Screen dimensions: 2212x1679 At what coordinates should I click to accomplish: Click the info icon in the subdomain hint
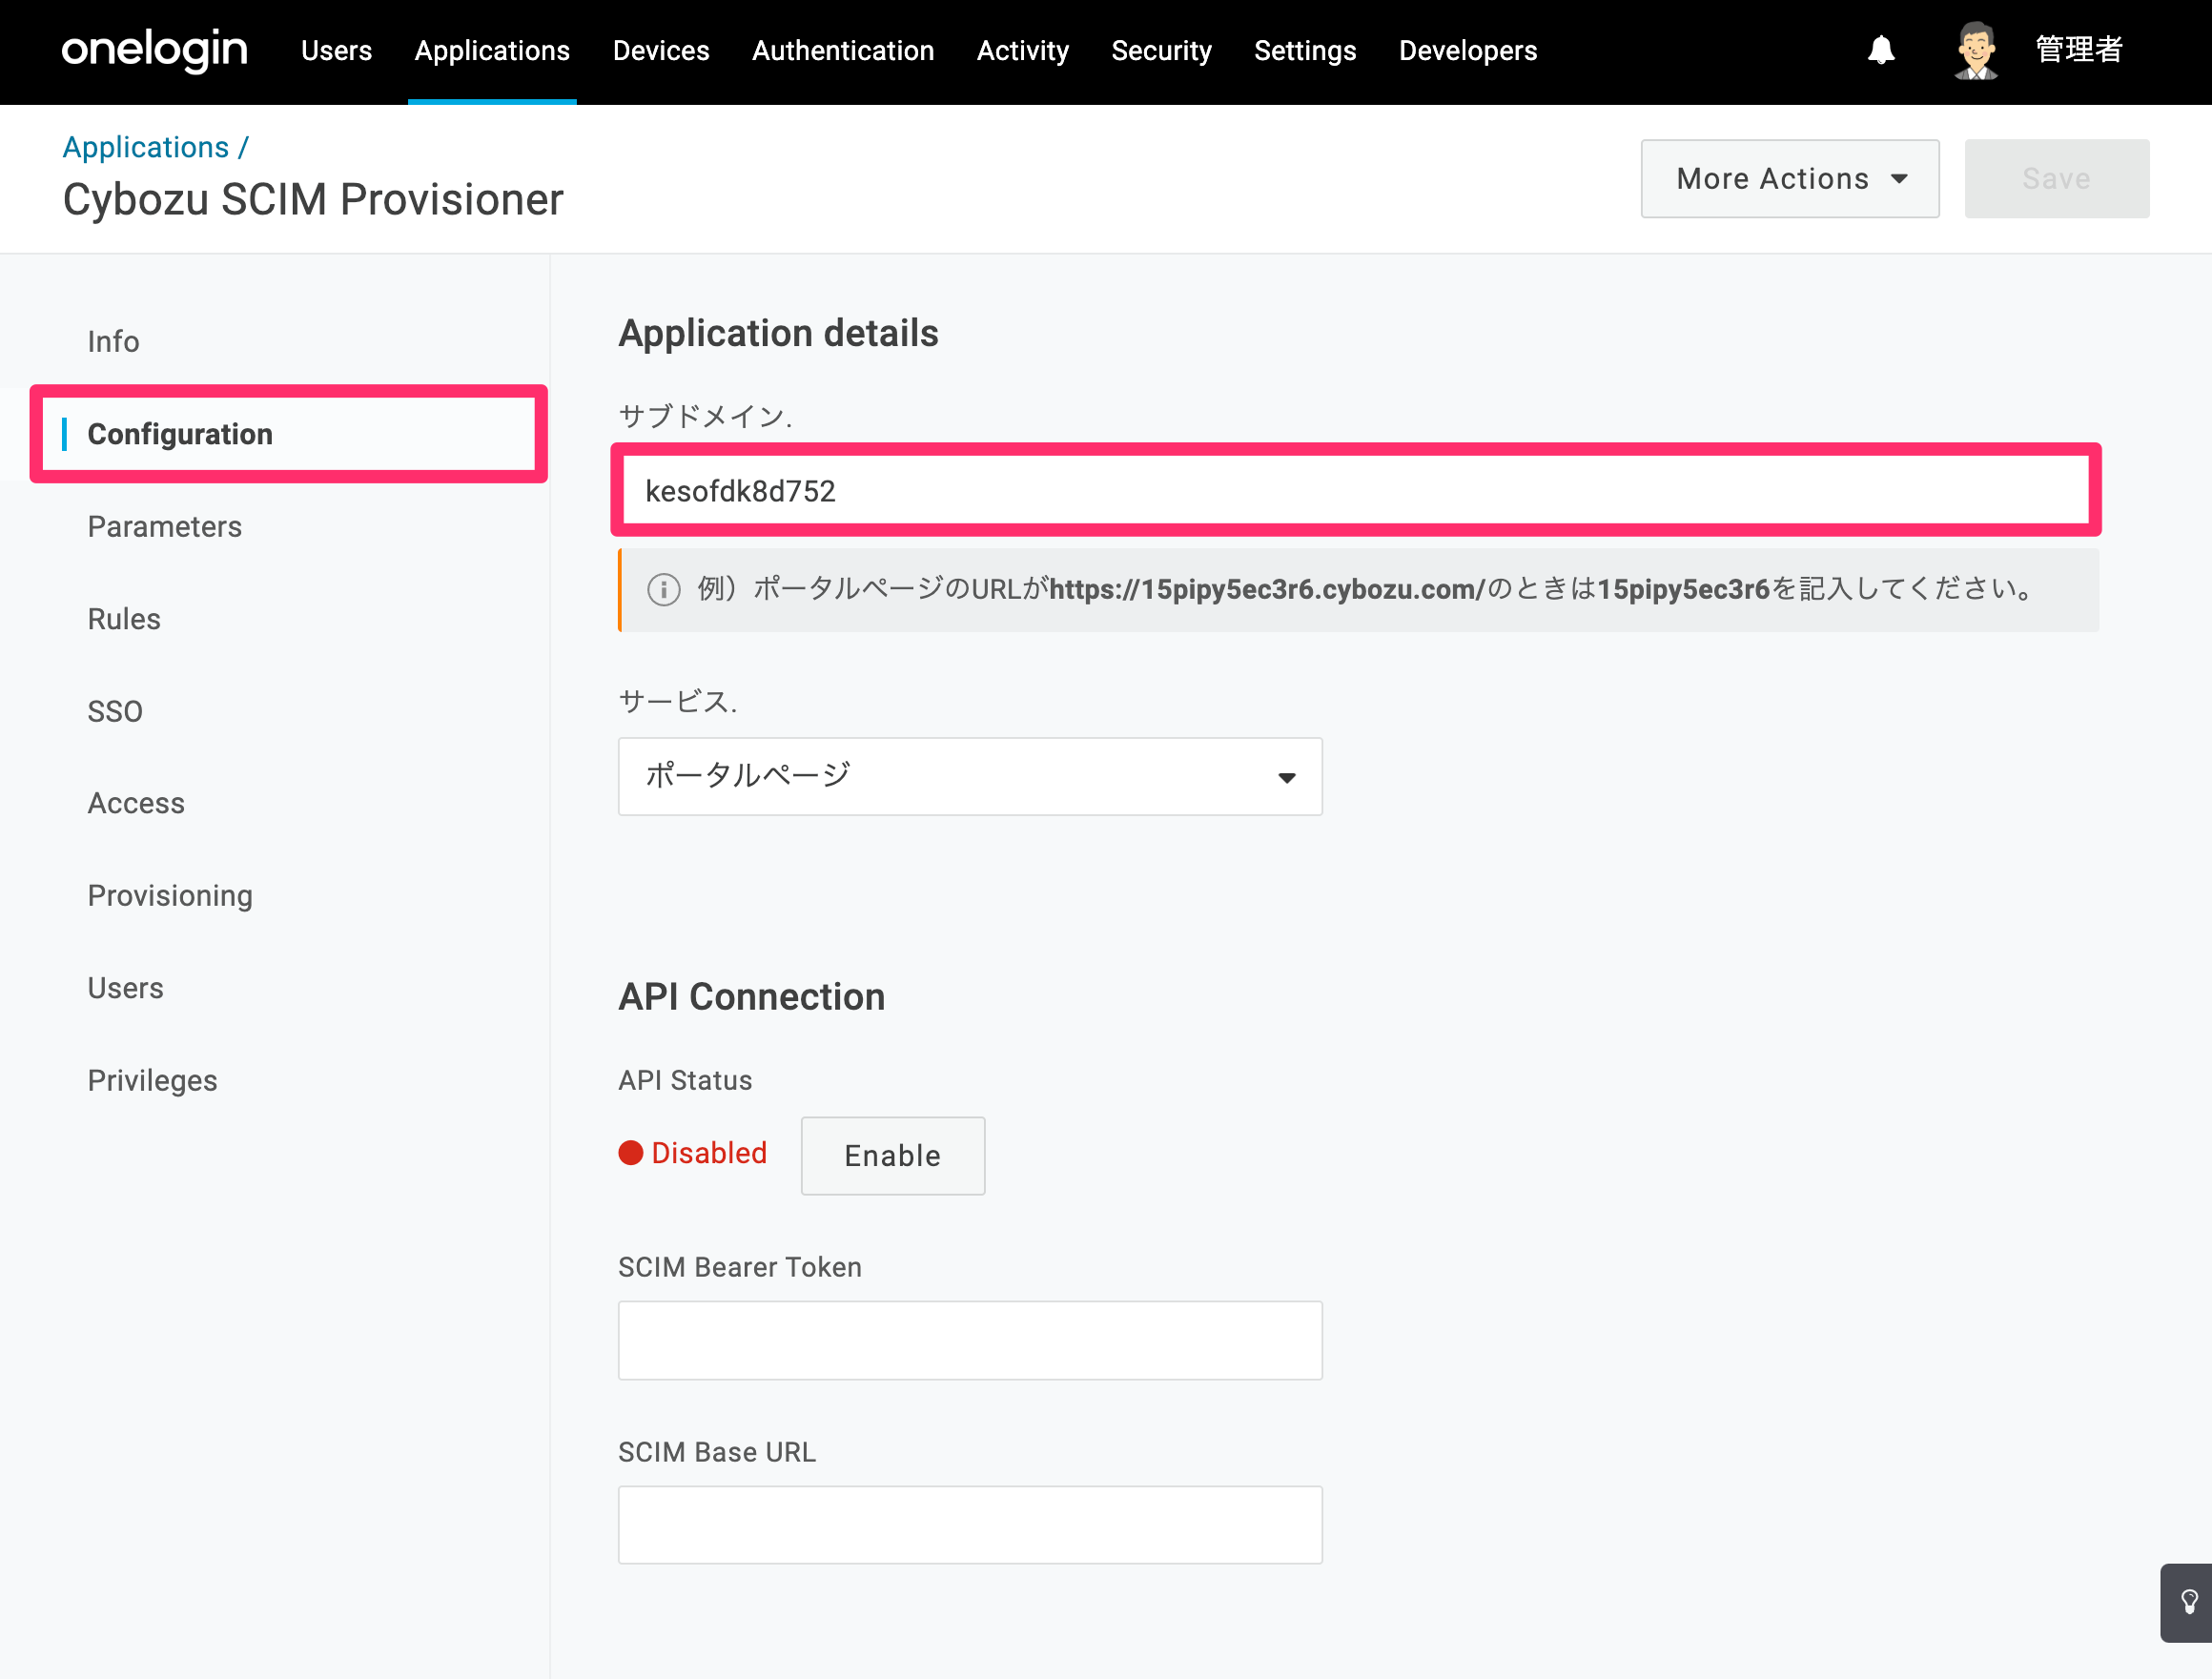[664, 589]
